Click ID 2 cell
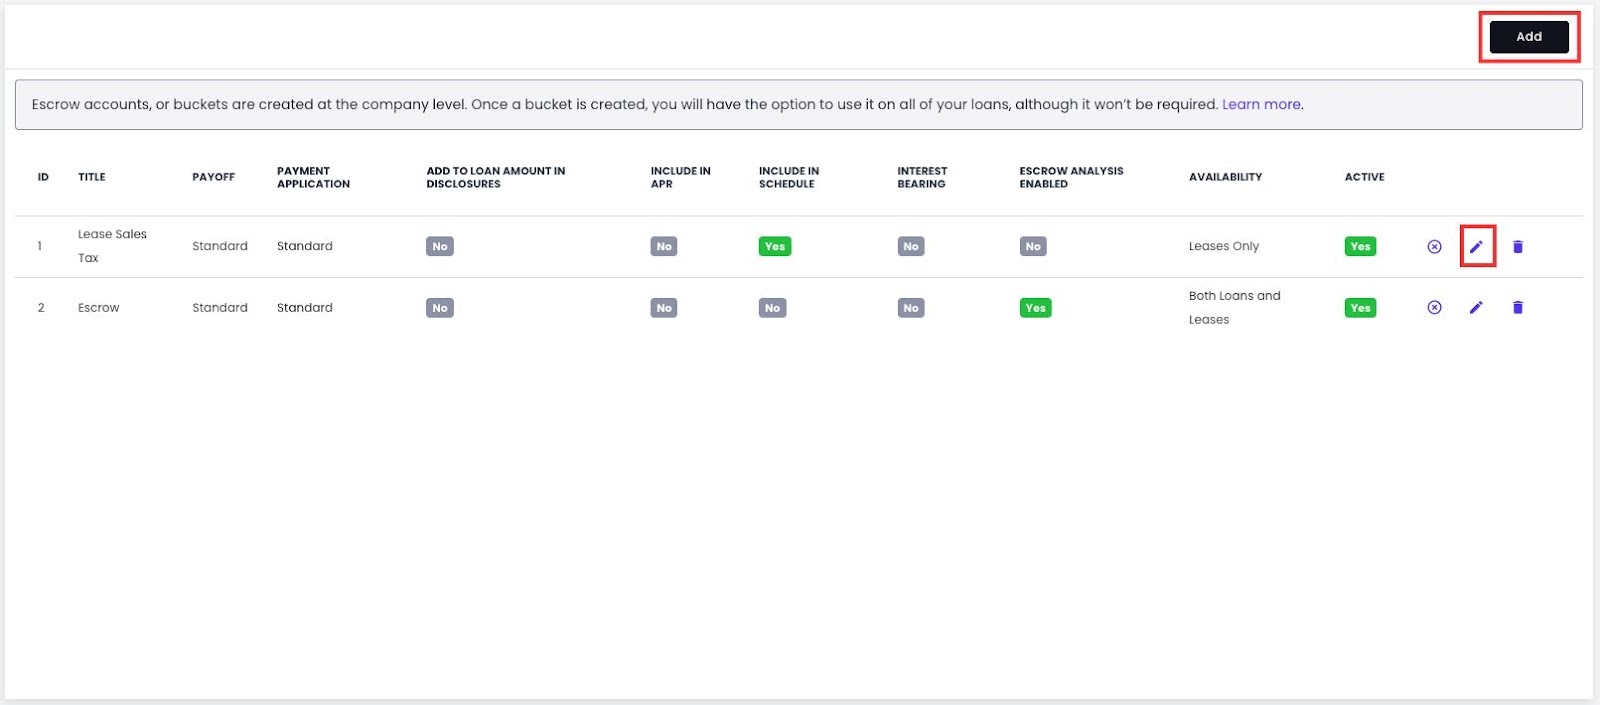Screen dimensions: 1600x705 (41, 308)
